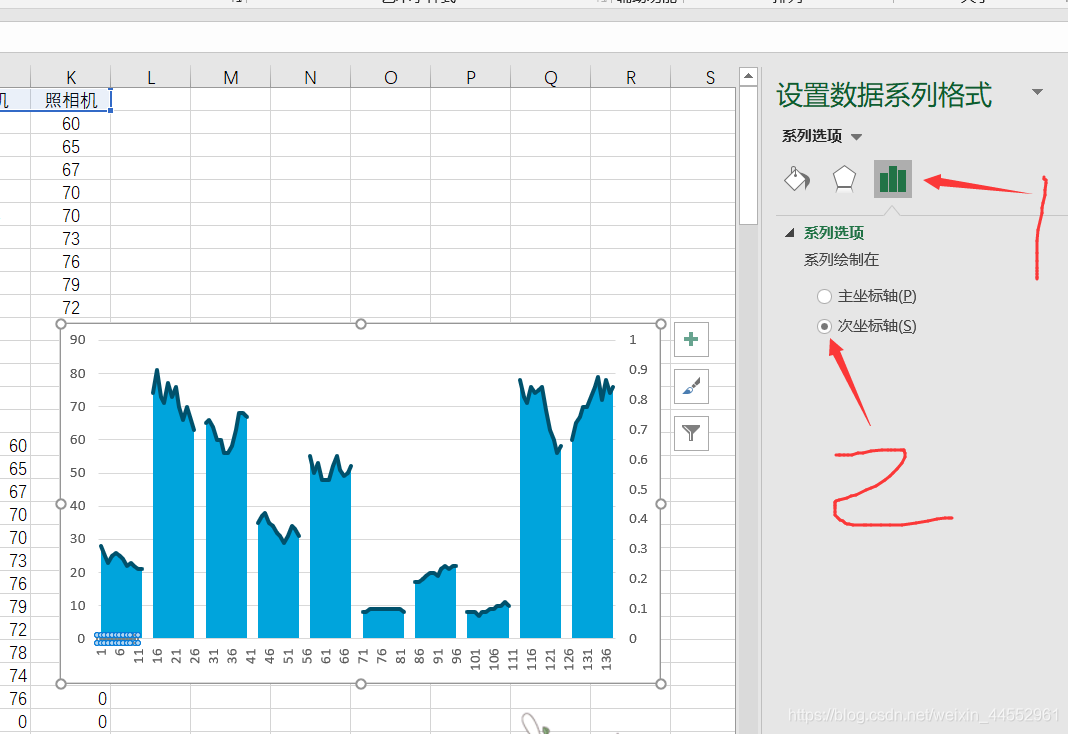The height and width of the screenshot is (734, 1068).
Task: Click the chart's top-left resize handle
Action: tap(61, 324)
